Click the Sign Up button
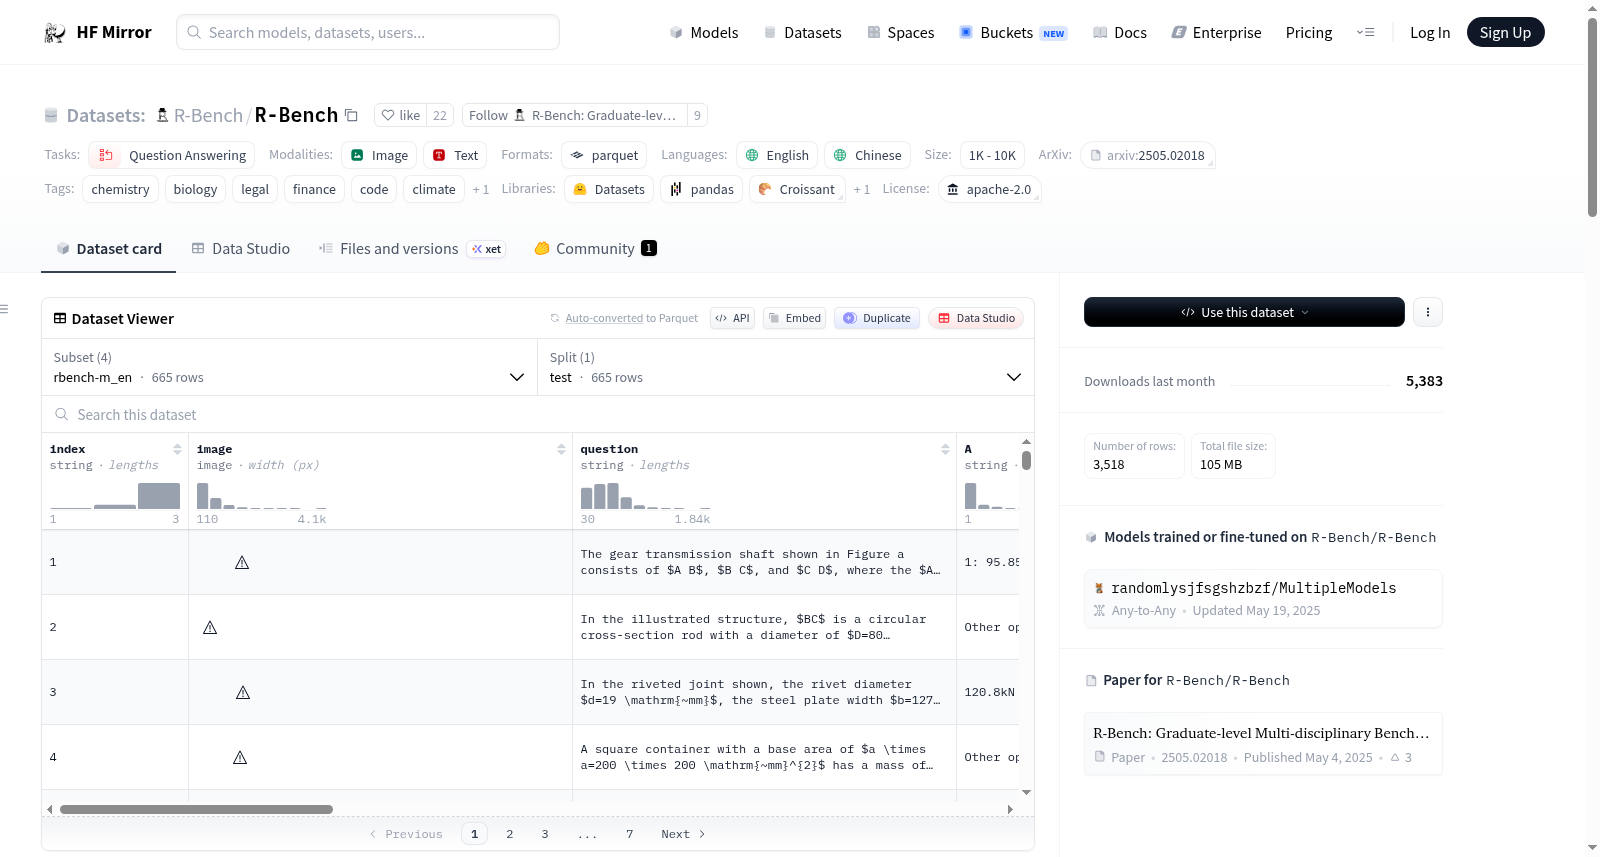 pos(1506,33)
